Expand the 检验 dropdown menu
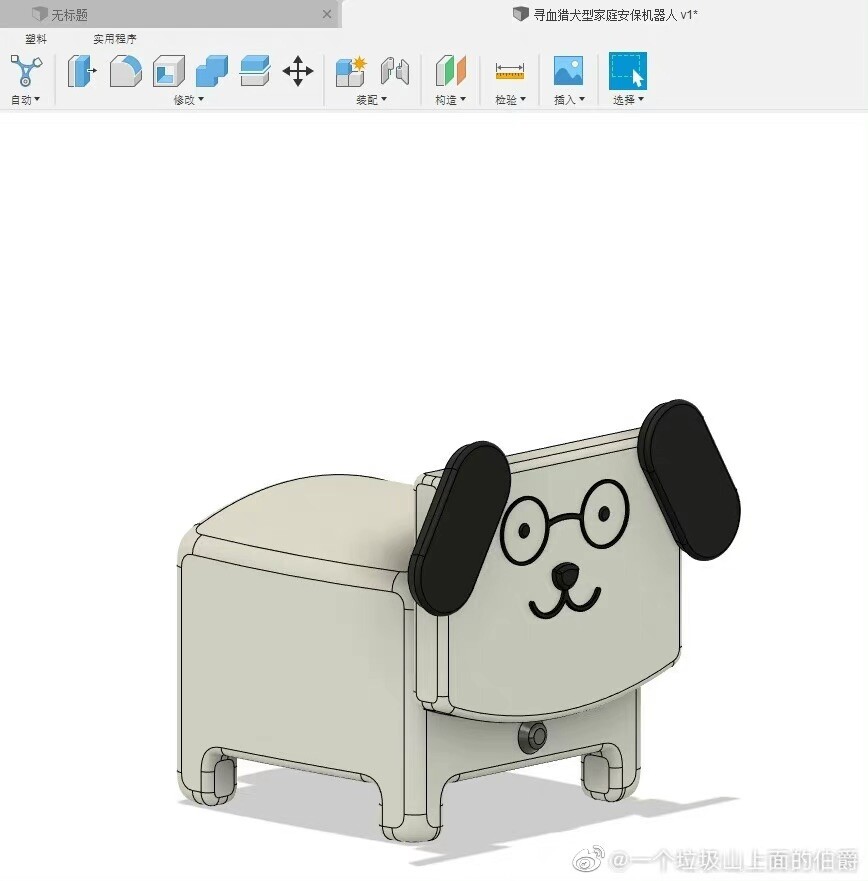The width and height of the screenshot is (868, 881). (x=510, y=100)
